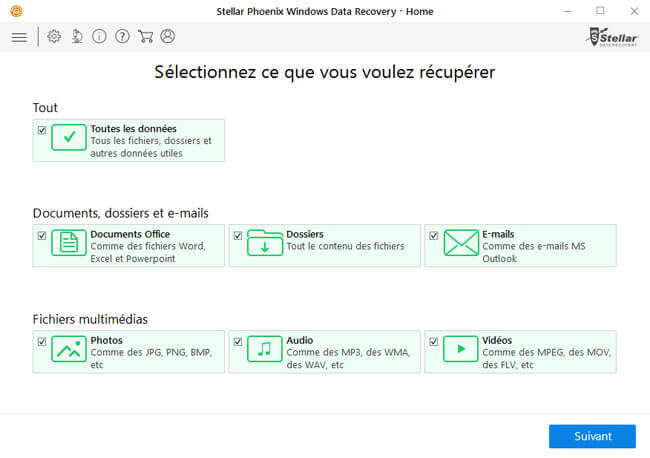Open settings via the gear icon

click(54, 37)
